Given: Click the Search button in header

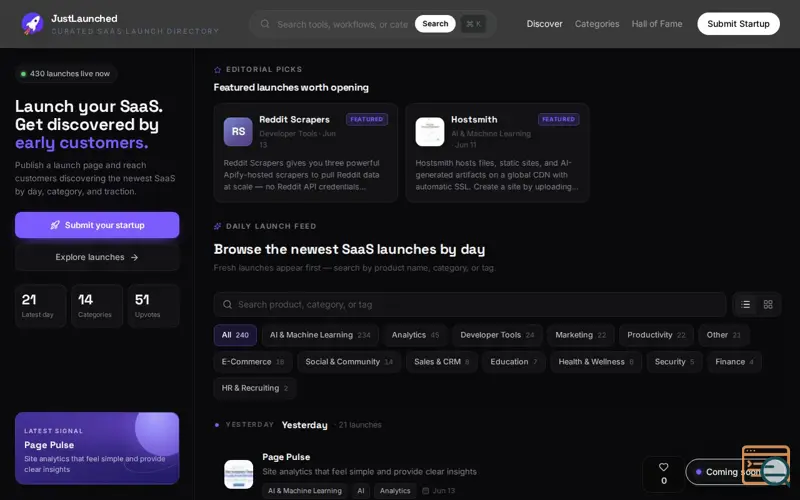Looking at the screenshot, I should [x=435, y=24].
